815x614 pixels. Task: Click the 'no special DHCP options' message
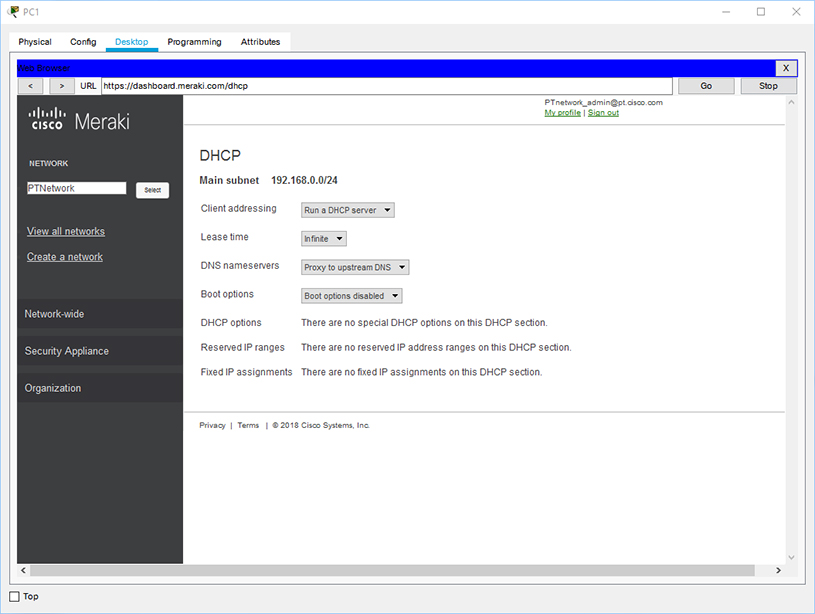(x=424, y=323)
